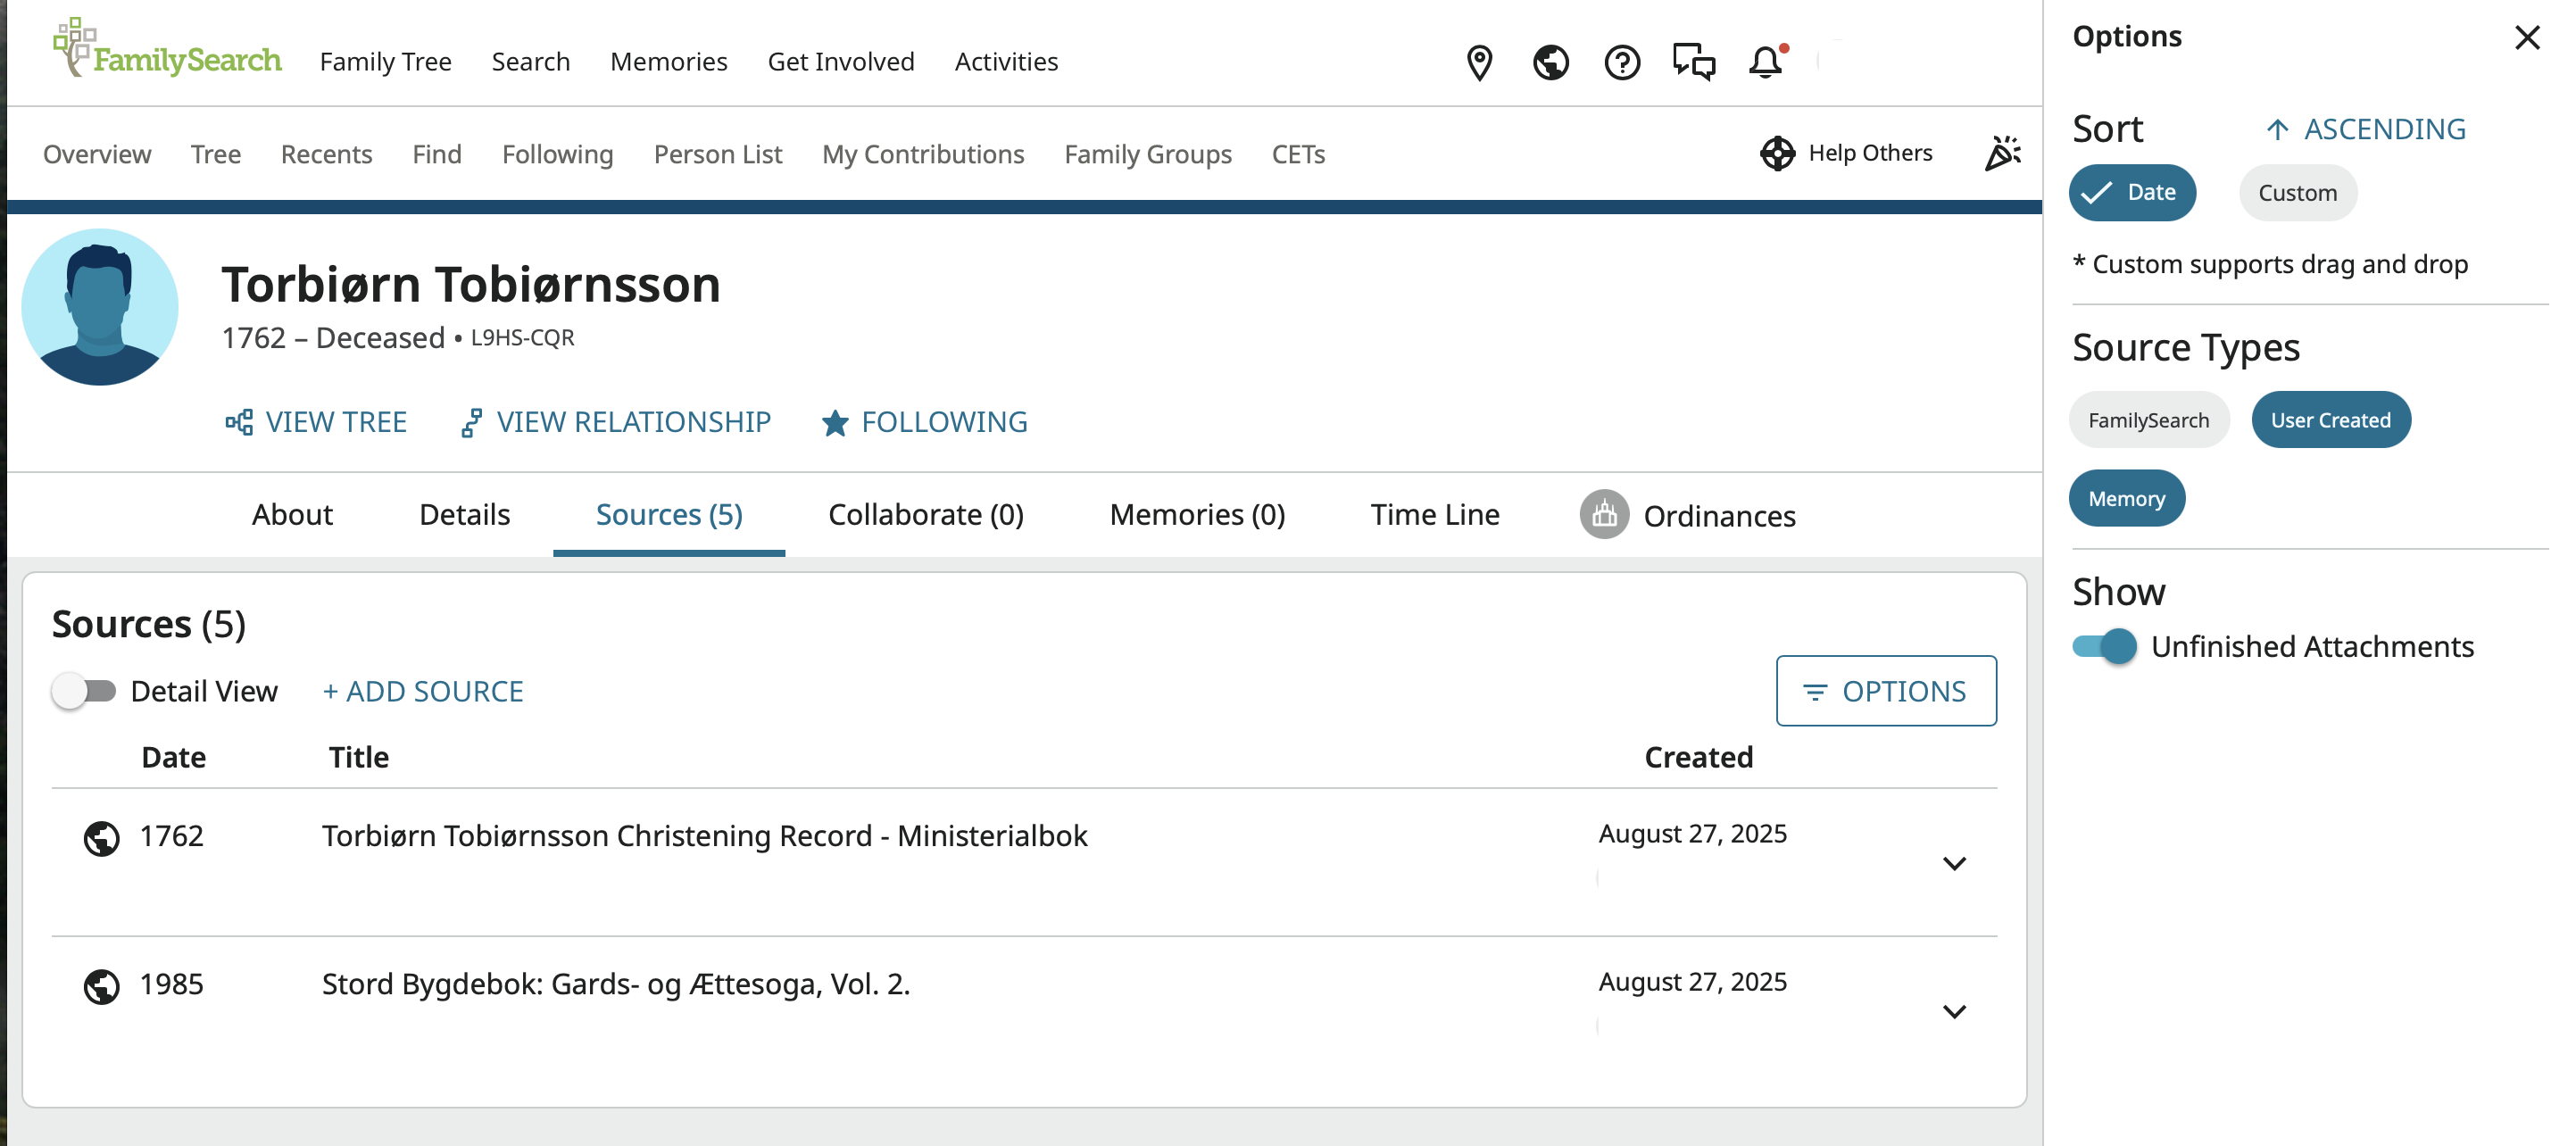Open the notifications bell
Screen dimensions: 2576x1146
tap(1765, 62)
